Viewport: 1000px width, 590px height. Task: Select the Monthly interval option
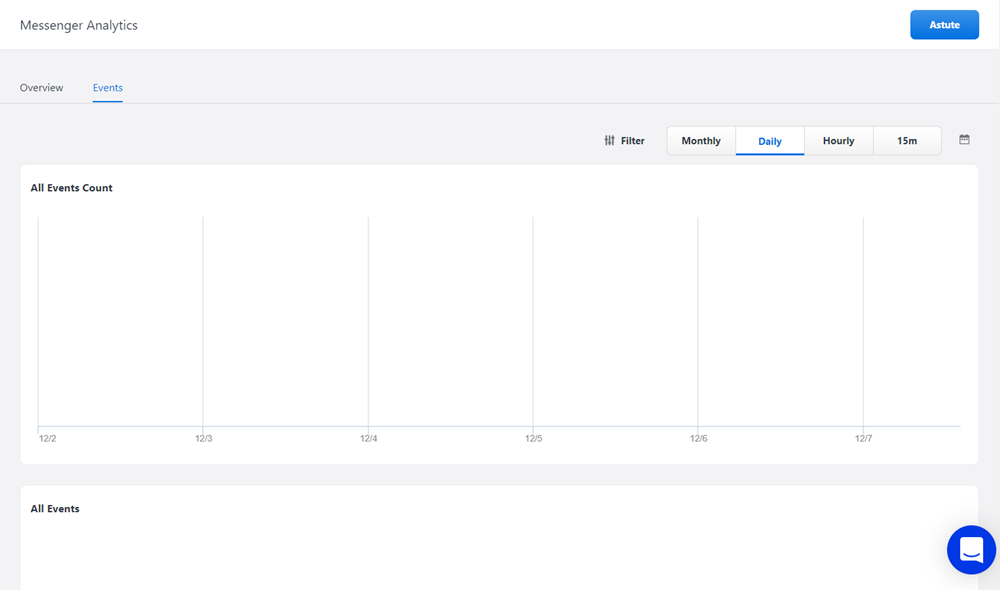[701, 141]
